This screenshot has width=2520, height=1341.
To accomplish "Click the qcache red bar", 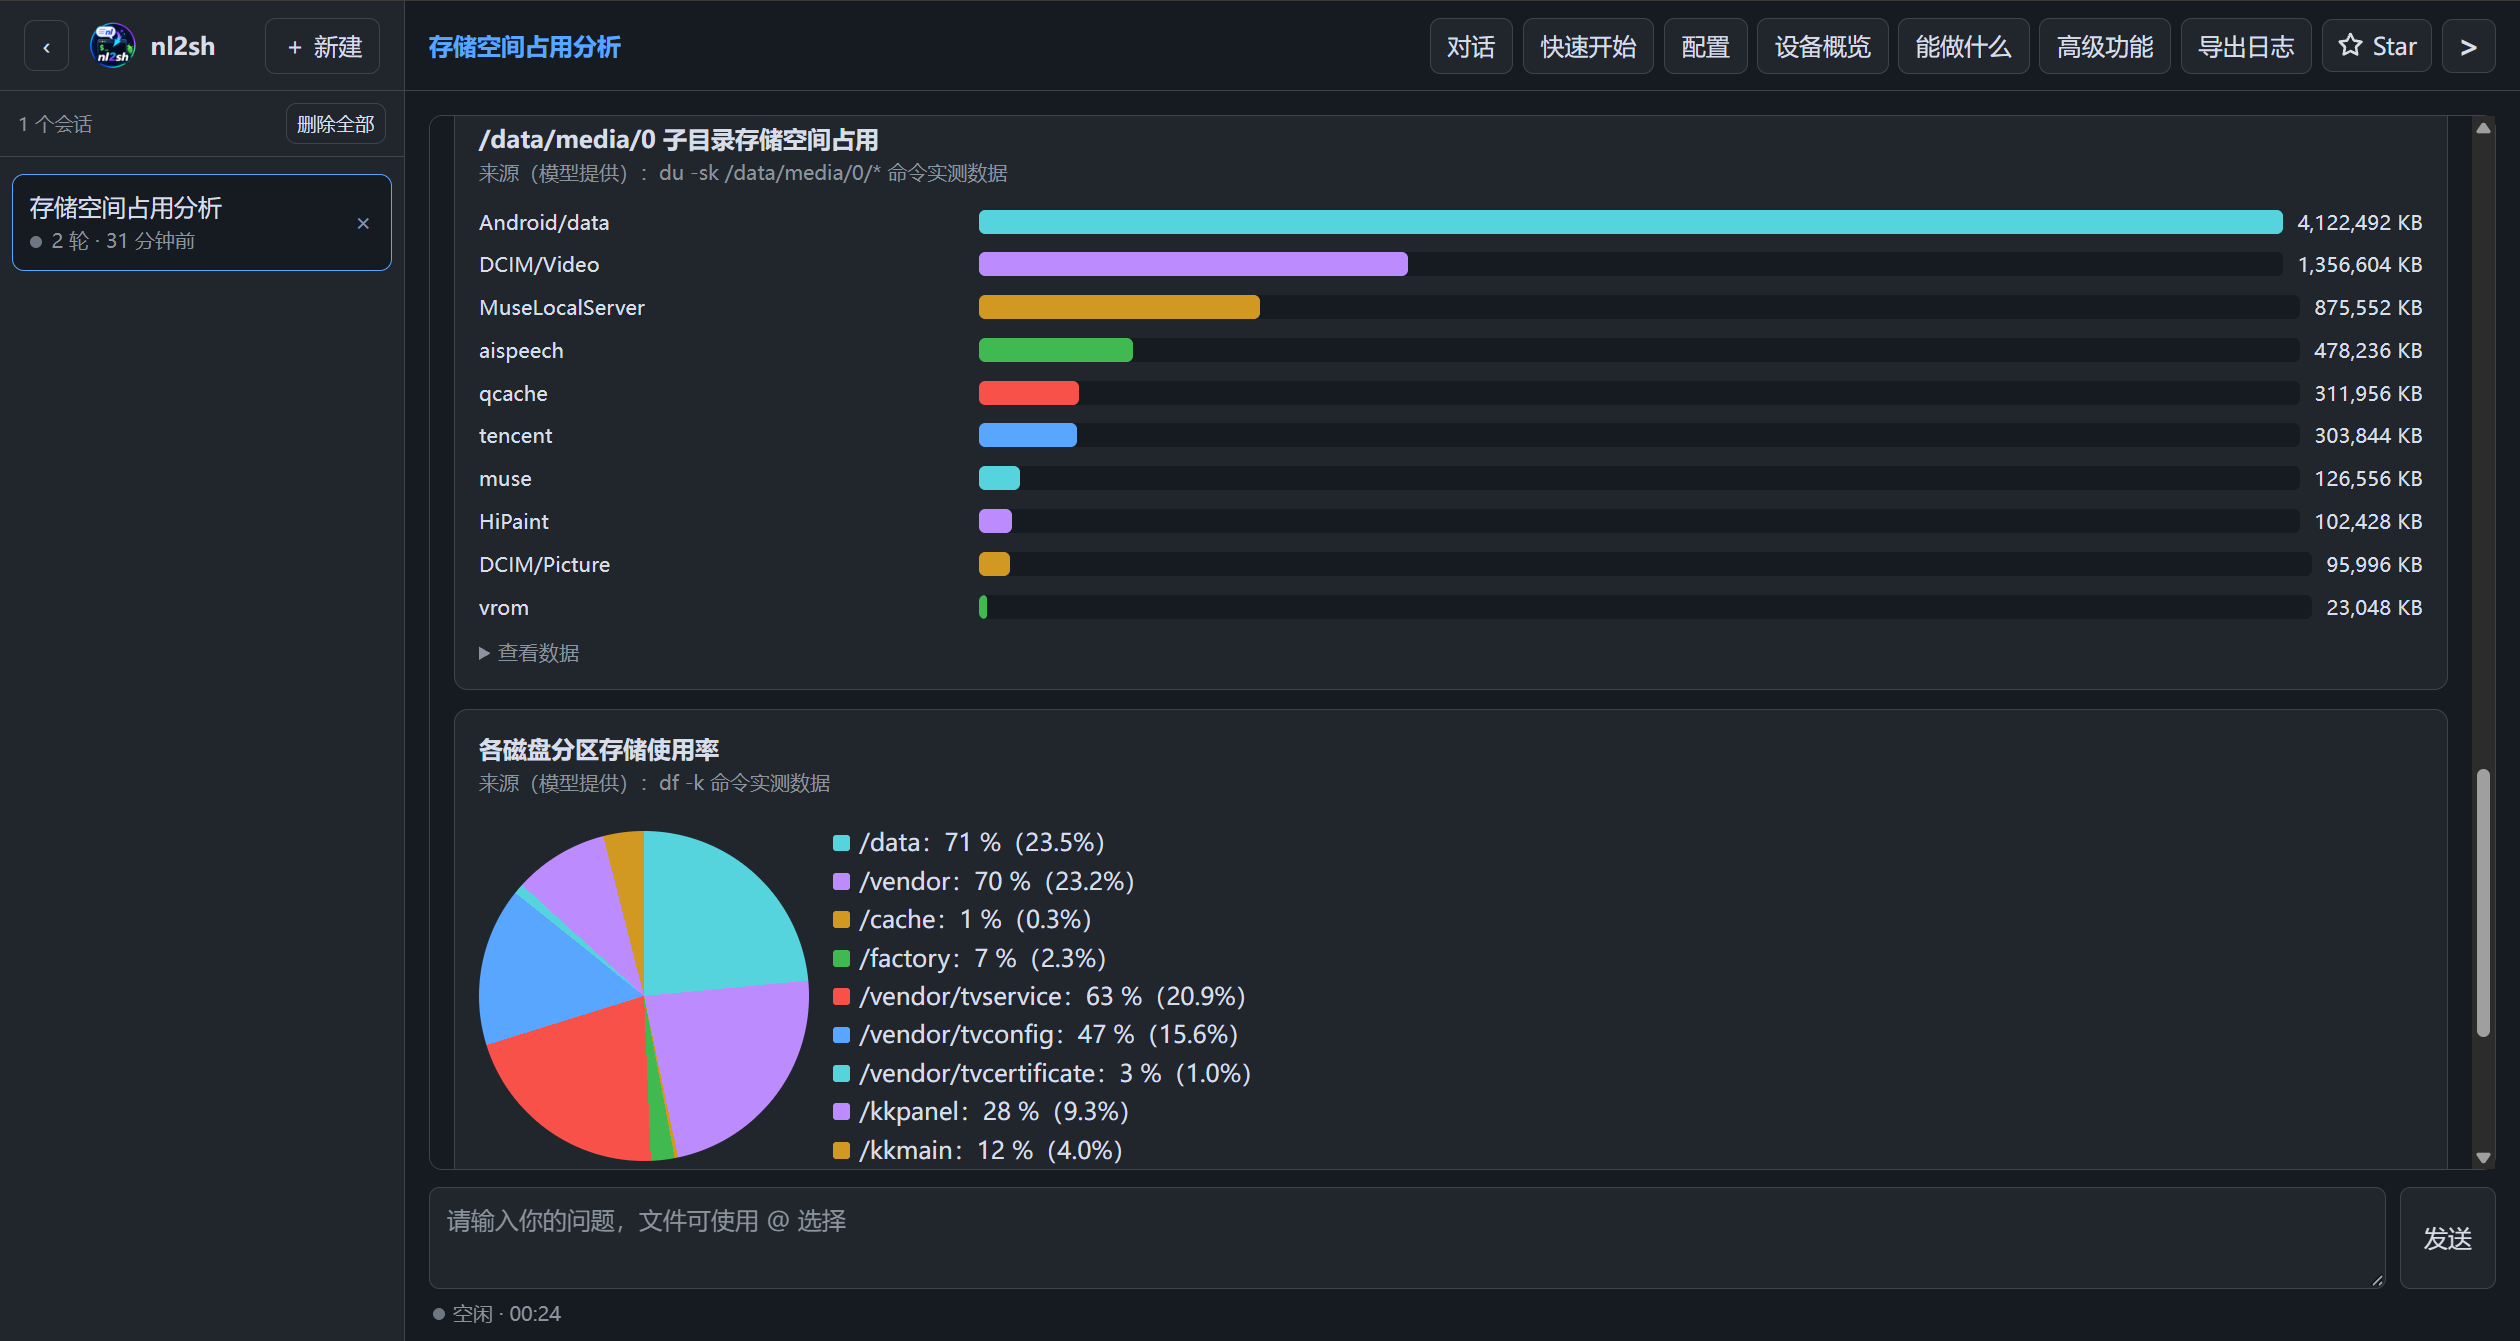I will pos(1029,393).
